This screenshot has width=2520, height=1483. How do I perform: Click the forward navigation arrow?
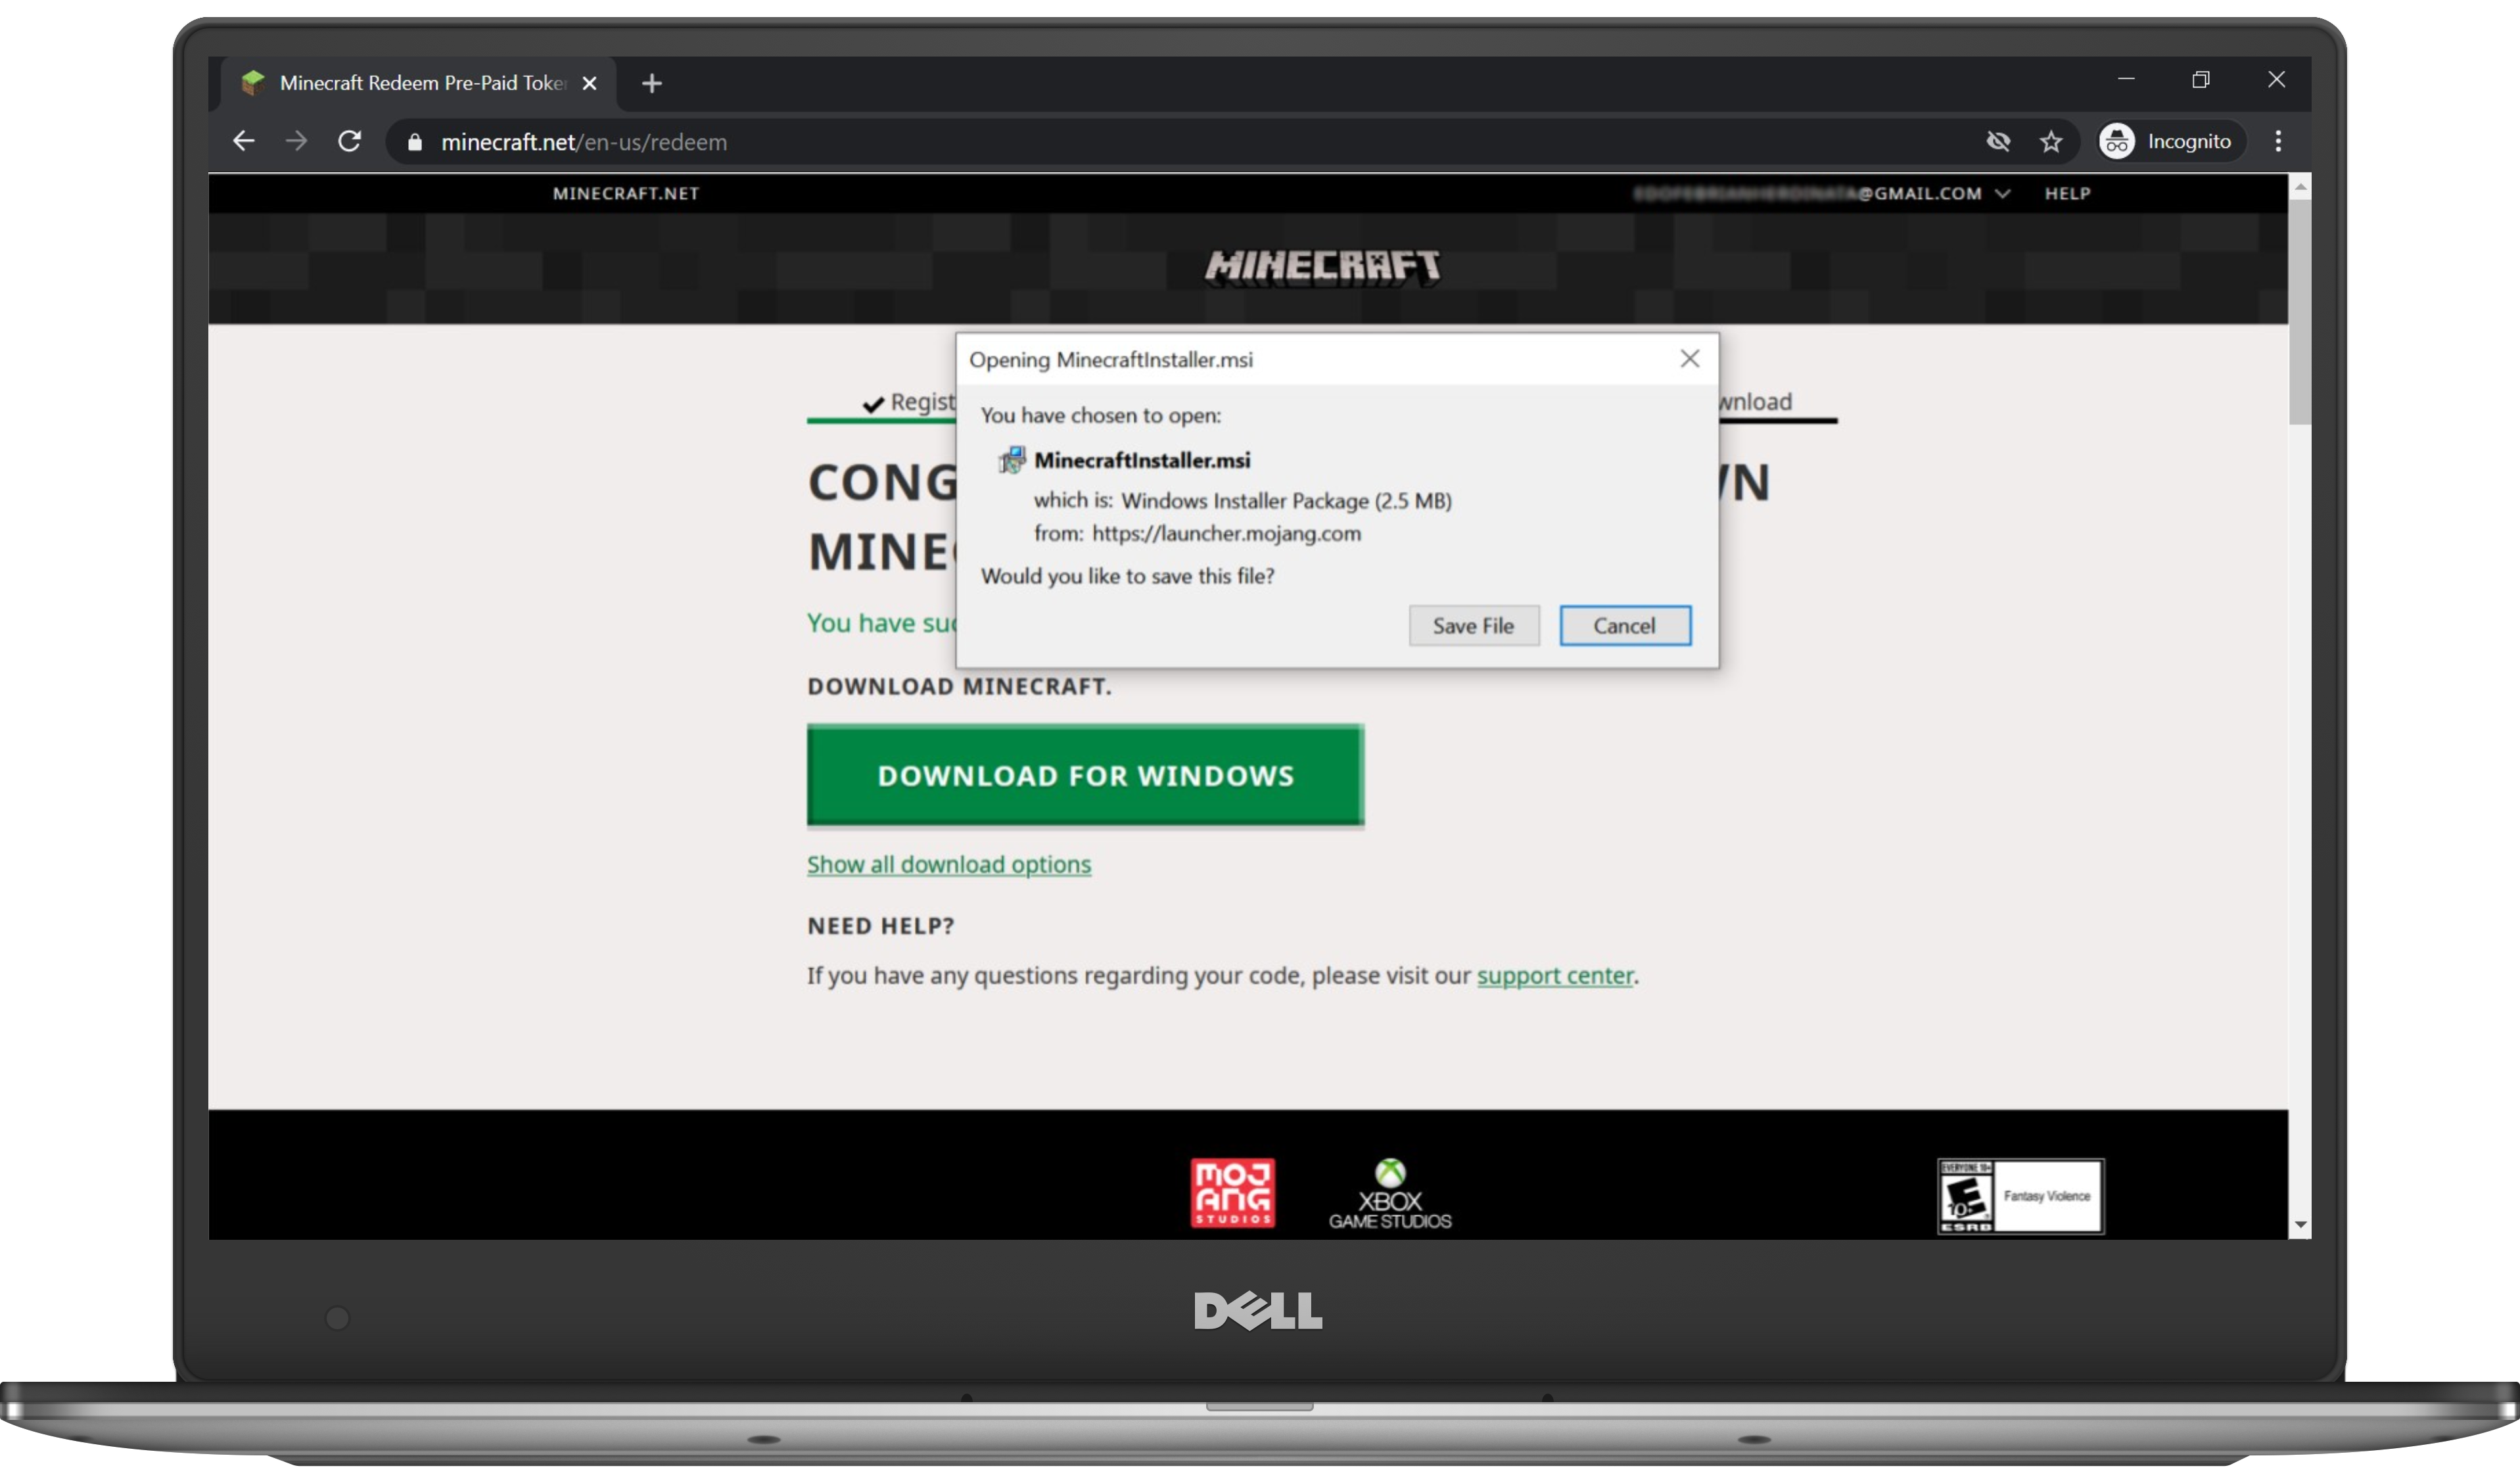(296, 141)
